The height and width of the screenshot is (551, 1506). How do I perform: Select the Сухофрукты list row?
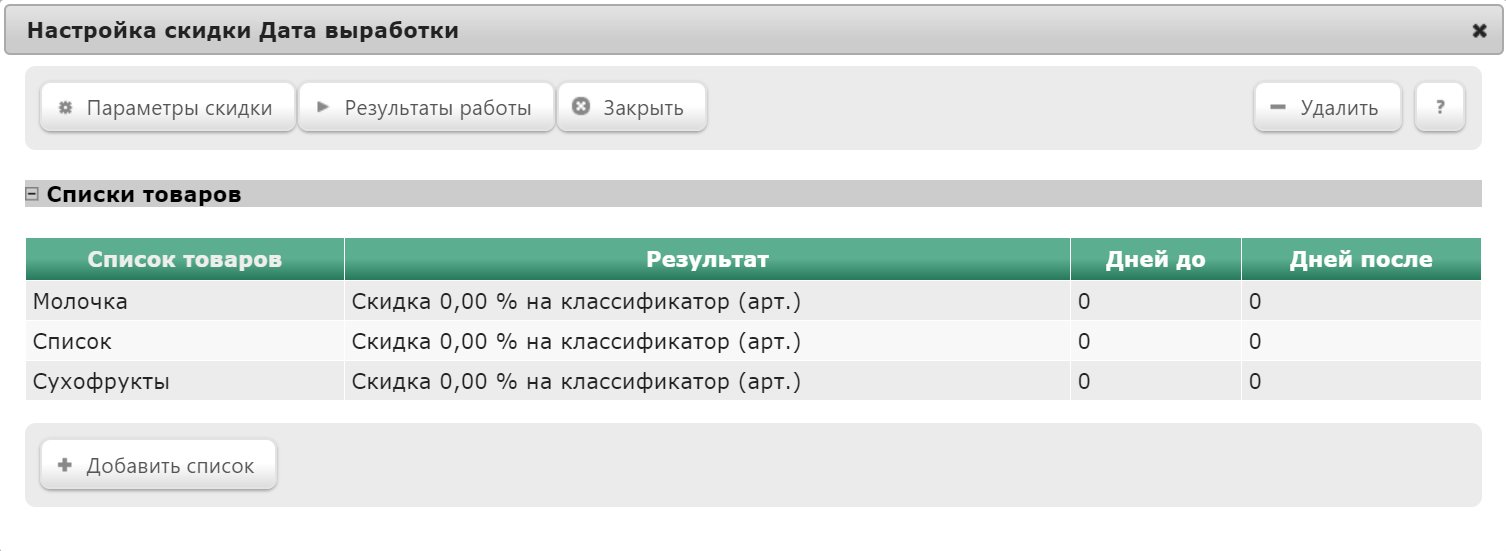753,381
